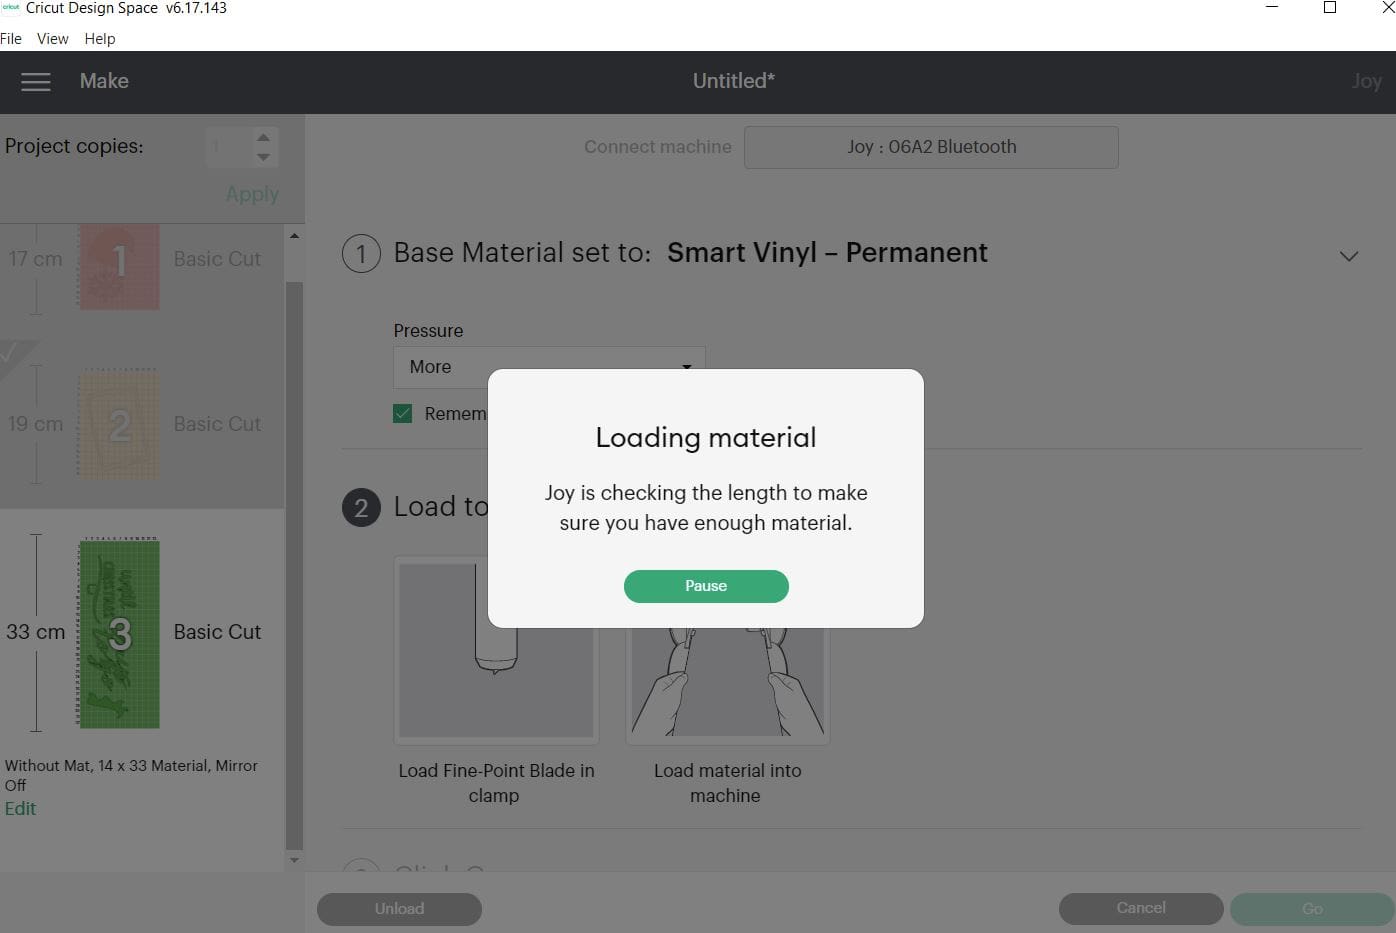Open the Pressure dropdown
This screenshot has height=933, width=1396.
point(549,367)
